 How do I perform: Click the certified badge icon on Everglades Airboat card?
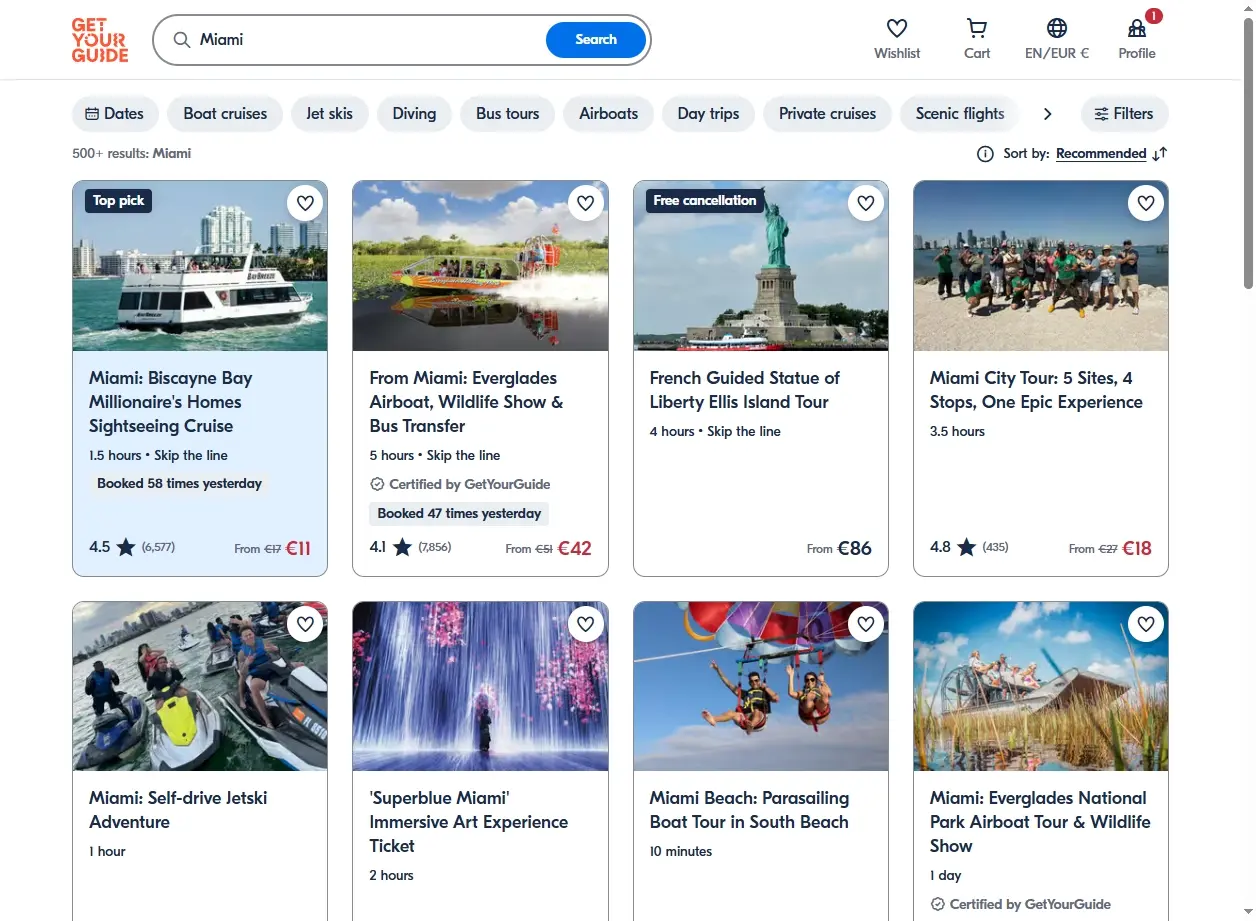[x=377, y=484]
